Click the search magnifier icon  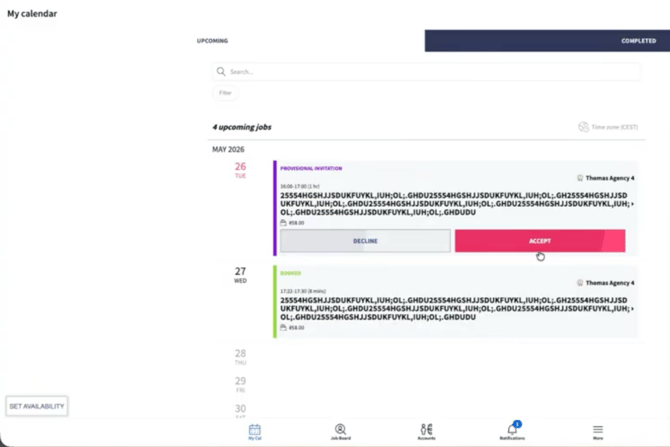coord(221,71)
